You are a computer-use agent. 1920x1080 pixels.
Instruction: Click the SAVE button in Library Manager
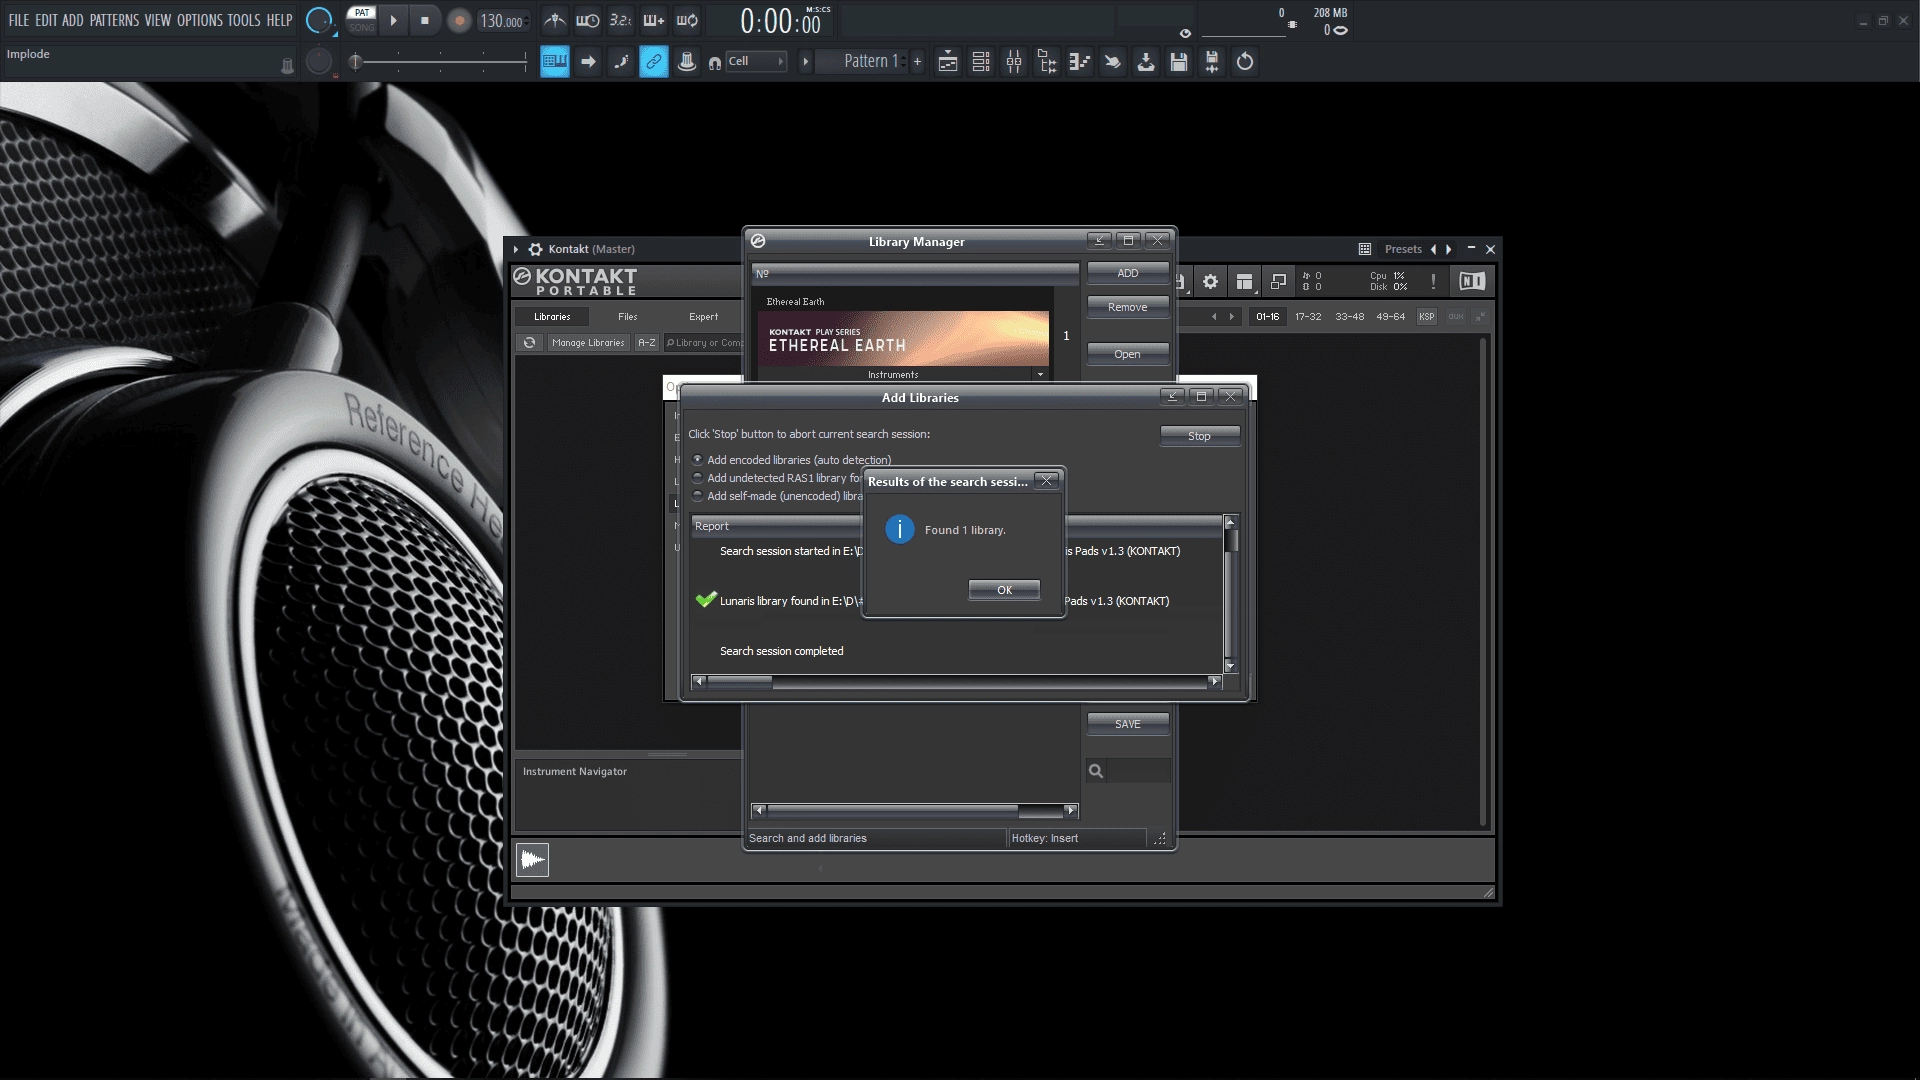coord(1128,724)
